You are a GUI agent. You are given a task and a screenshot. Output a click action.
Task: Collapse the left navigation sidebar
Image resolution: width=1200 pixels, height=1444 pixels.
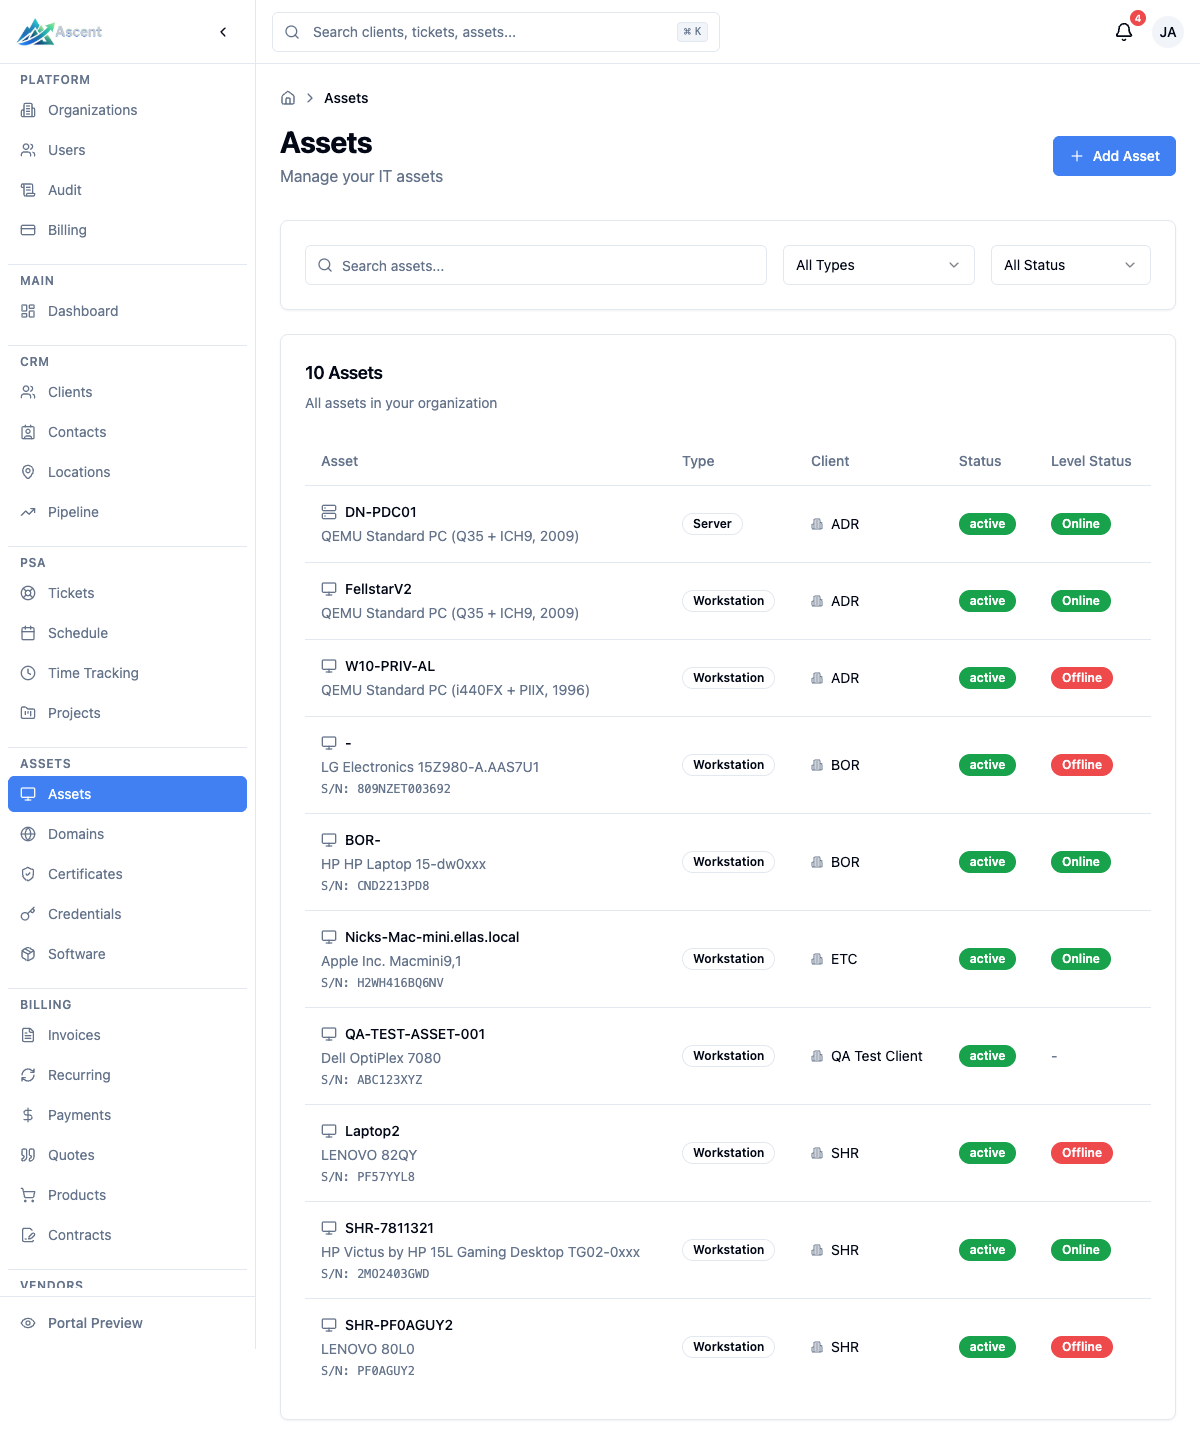pyautogui.click(x=222, y=31)
